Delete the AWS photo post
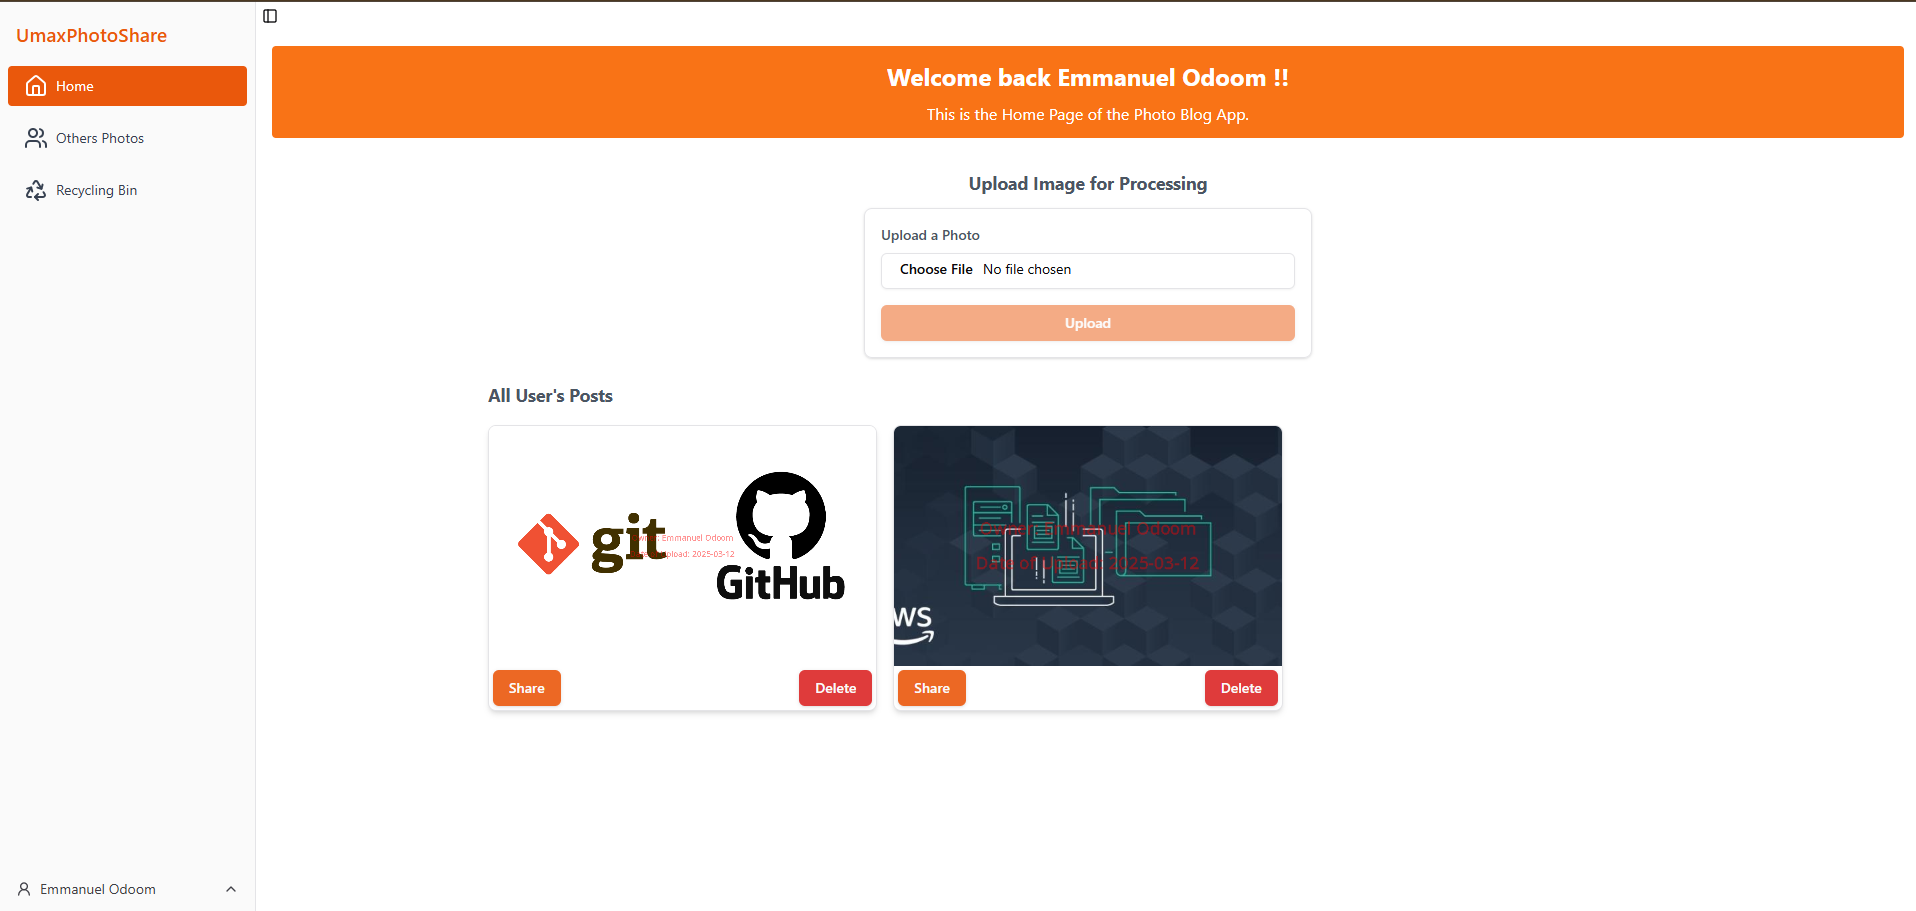1916x911 pixels. [1240, 688]
